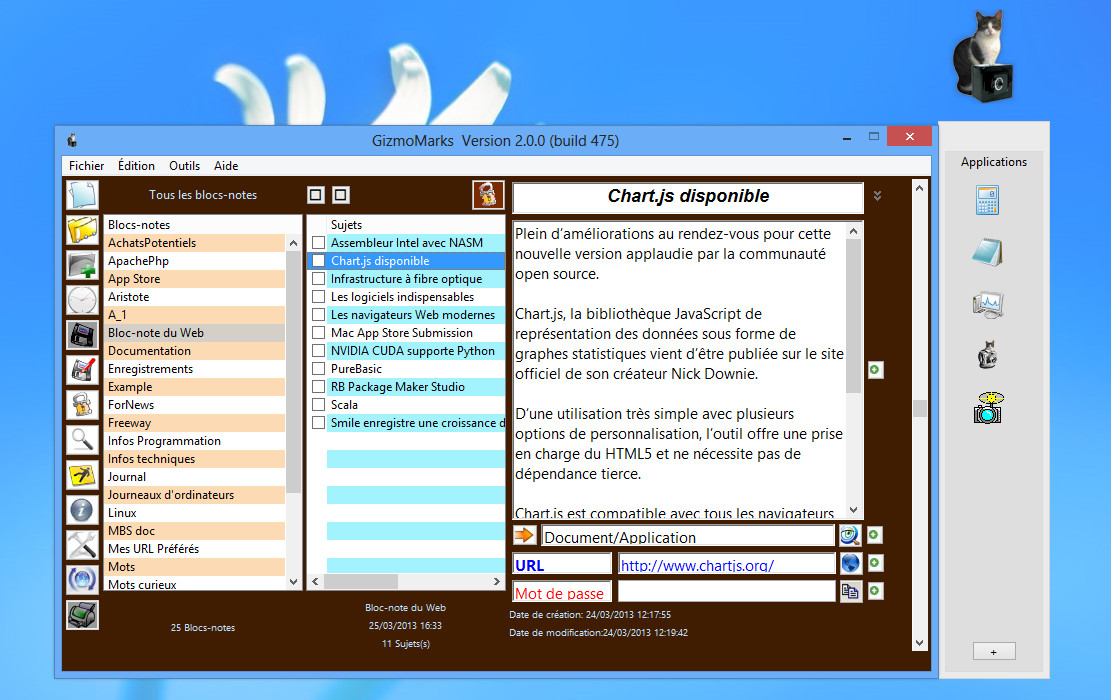This screenshot has height=700, width=1111.
Task: Click the add folder icon with green plus
Action: [82, 265]
